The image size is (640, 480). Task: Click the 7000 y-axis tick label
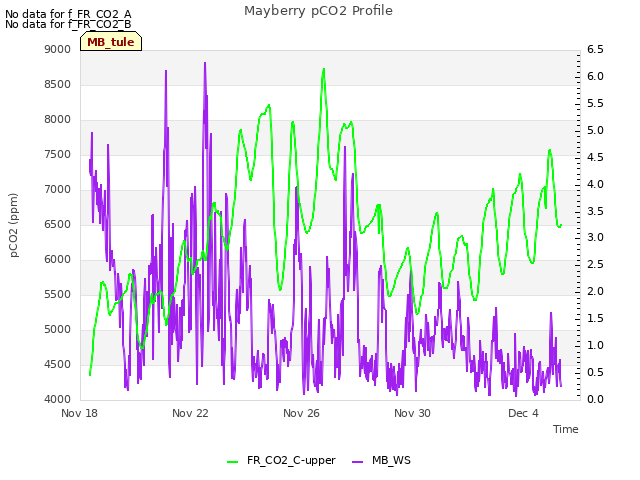pyautogui.click(x=58, y=189)
